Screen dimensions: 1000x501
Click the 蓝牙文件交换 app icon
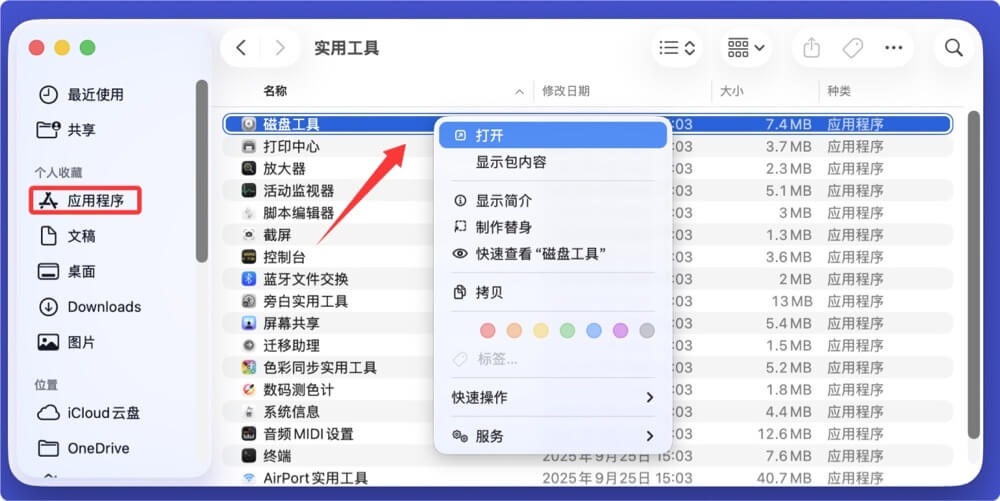pyautogui.click(x=249, y=279)
